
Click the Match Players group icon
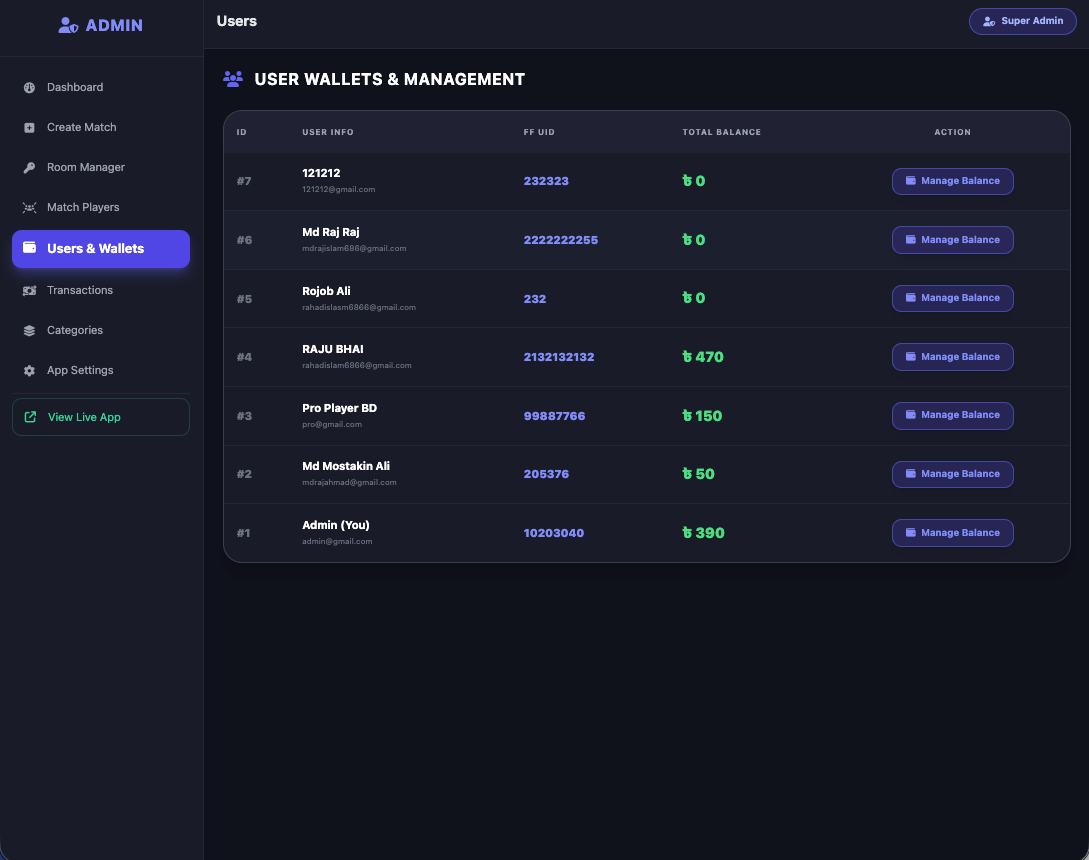tap(29, 208)
